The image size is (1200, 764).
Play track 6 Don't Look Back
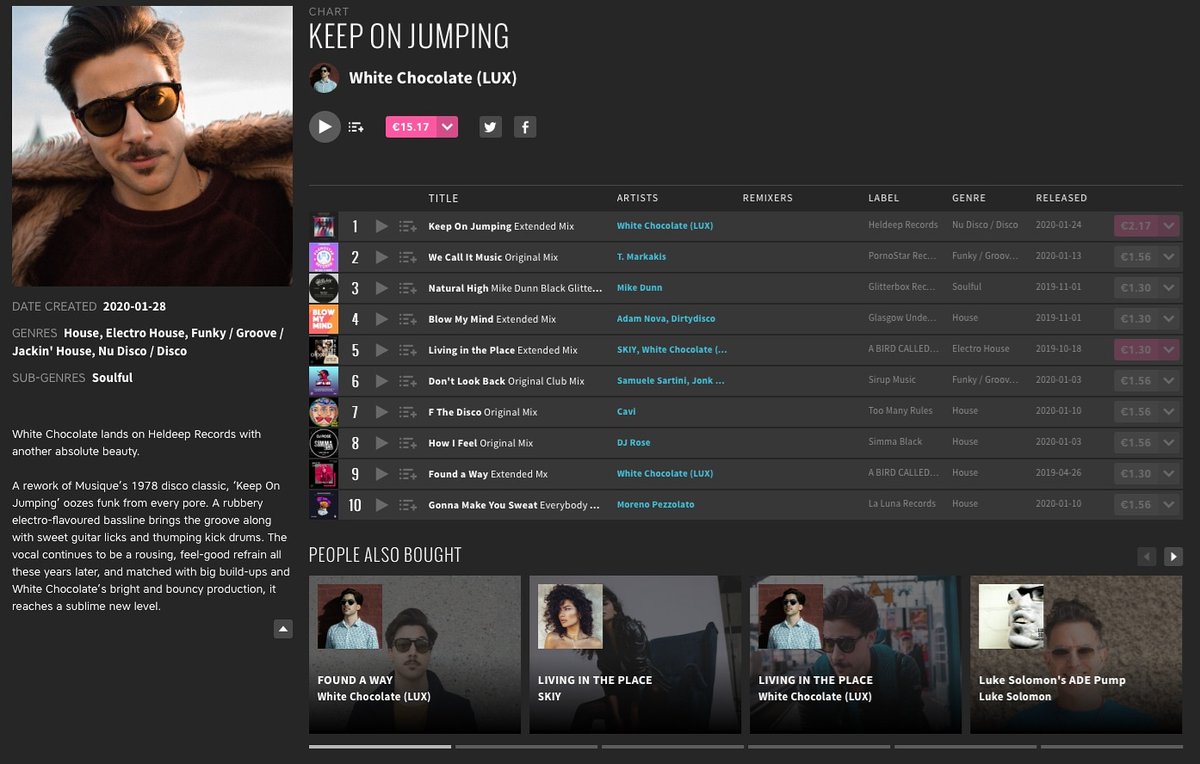381,381
